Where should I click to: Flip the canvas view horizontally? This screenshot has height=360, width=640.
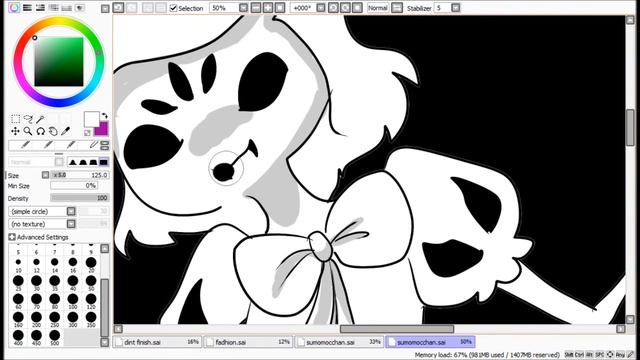tap(397, 8)
